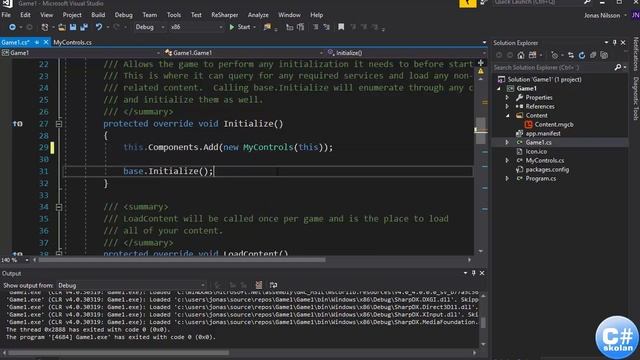The image size is (640, 360).
Task: Select packages.config in Solution Explorer
Action: coord(547,169)
